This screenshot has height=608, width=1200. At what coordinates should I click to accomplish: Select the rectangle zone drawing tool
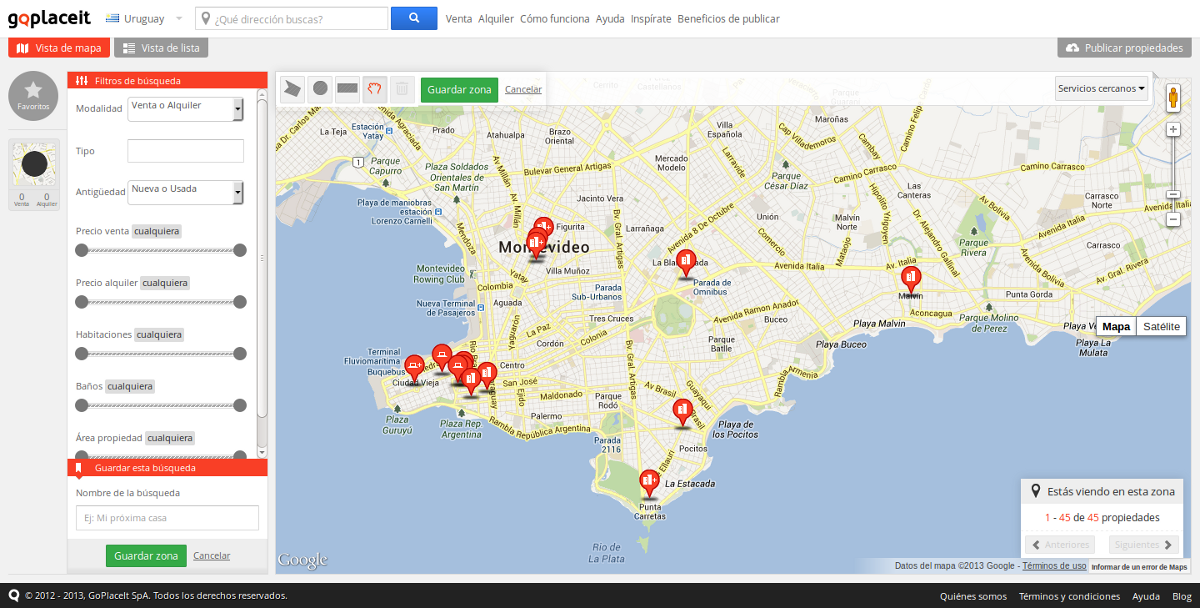pos(347,89)
